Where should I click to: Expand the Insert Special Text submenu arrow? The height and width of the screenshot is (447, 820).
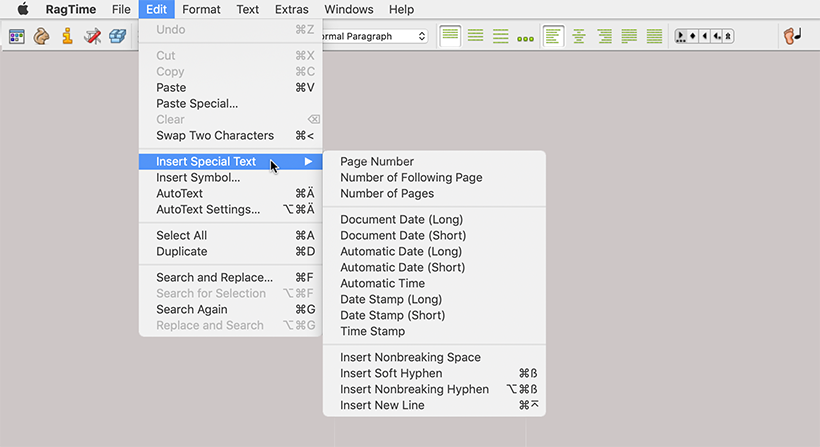[x=309, y=162]
